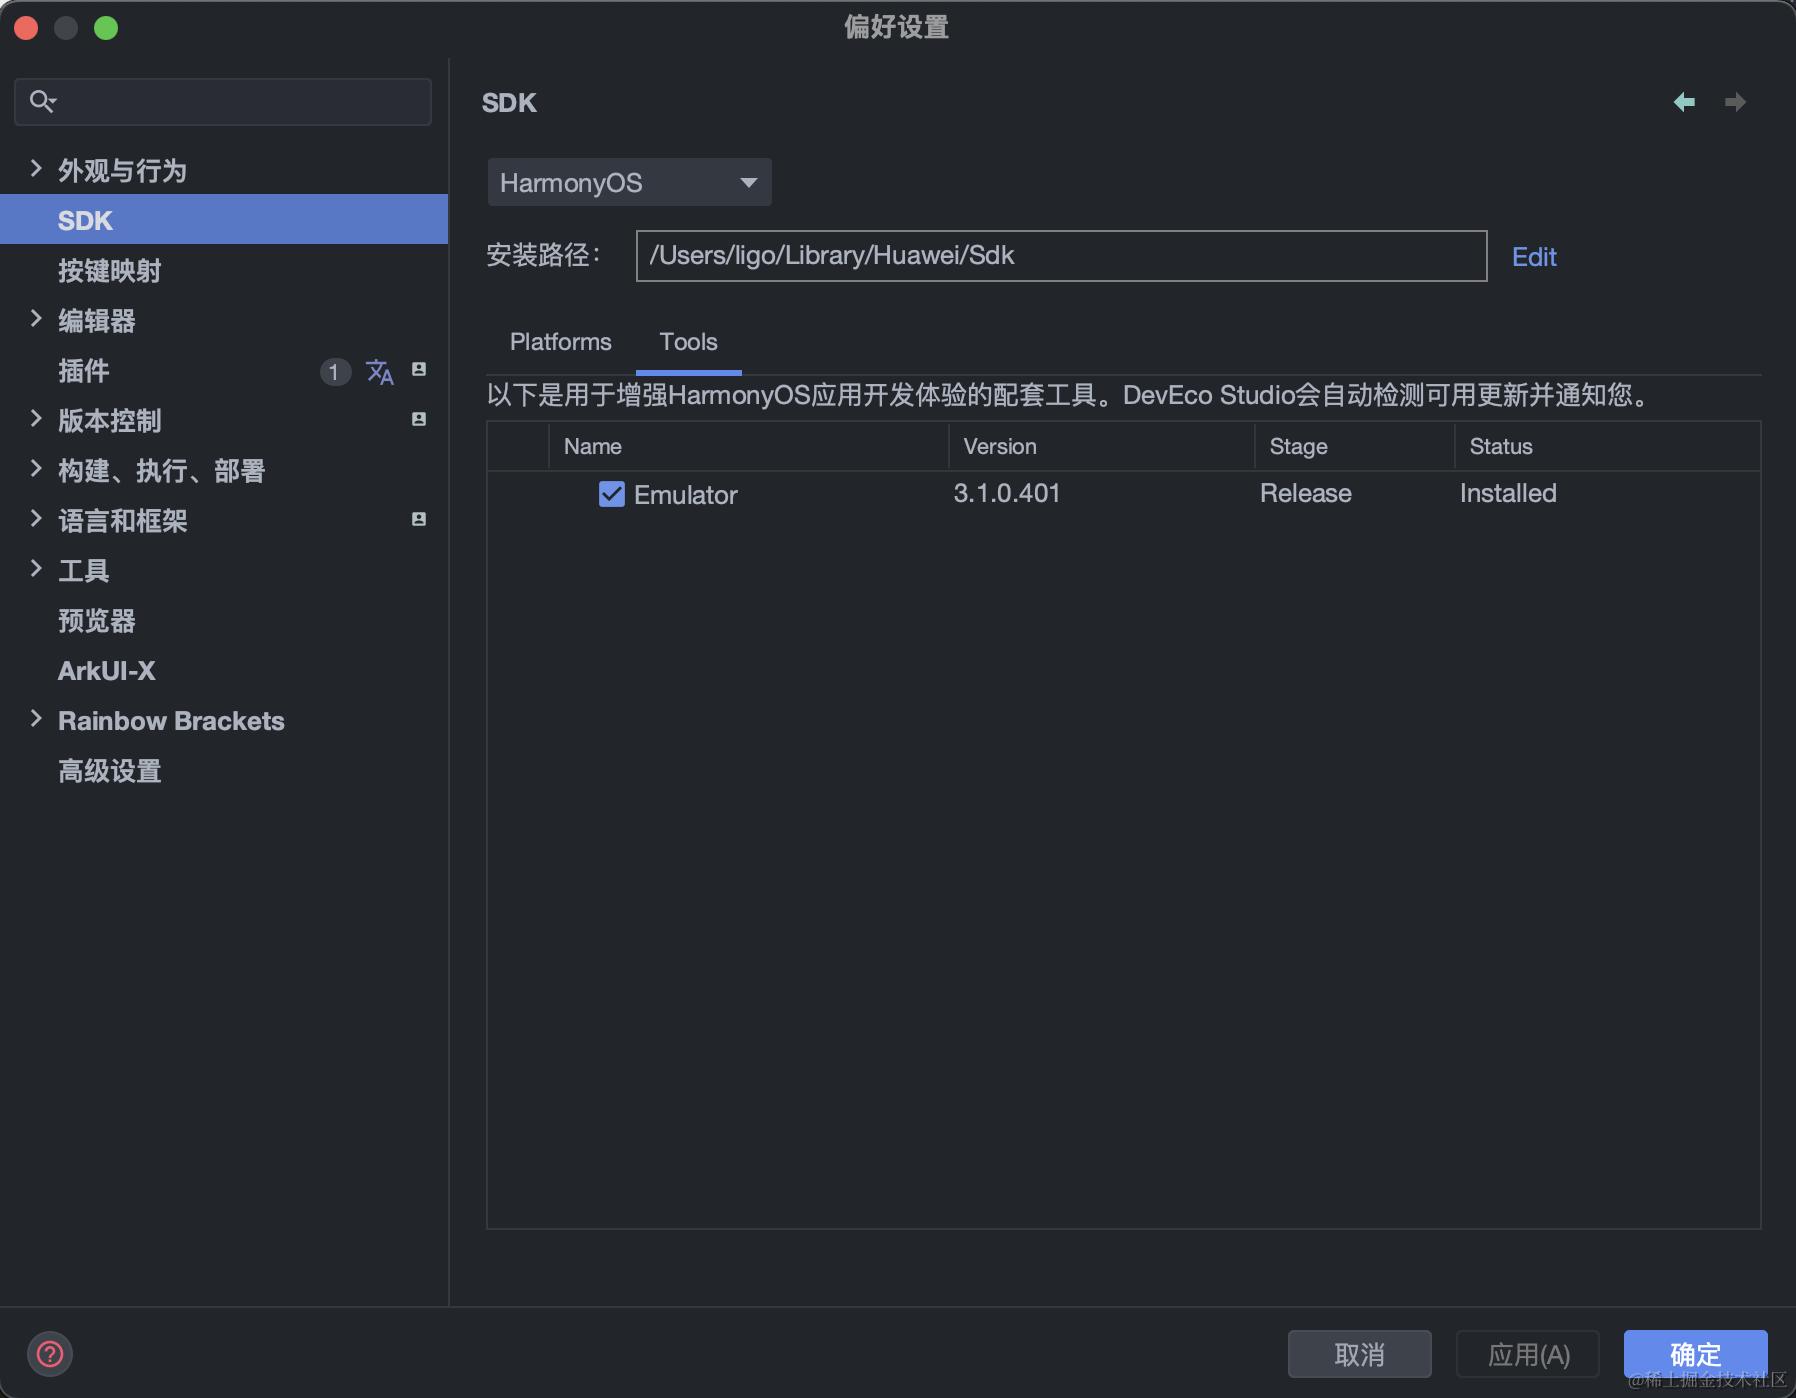The height and width of the screenshot is (1398, 1796).
Task: Sort by the Version column header
Action: [x=1102, y=446]
